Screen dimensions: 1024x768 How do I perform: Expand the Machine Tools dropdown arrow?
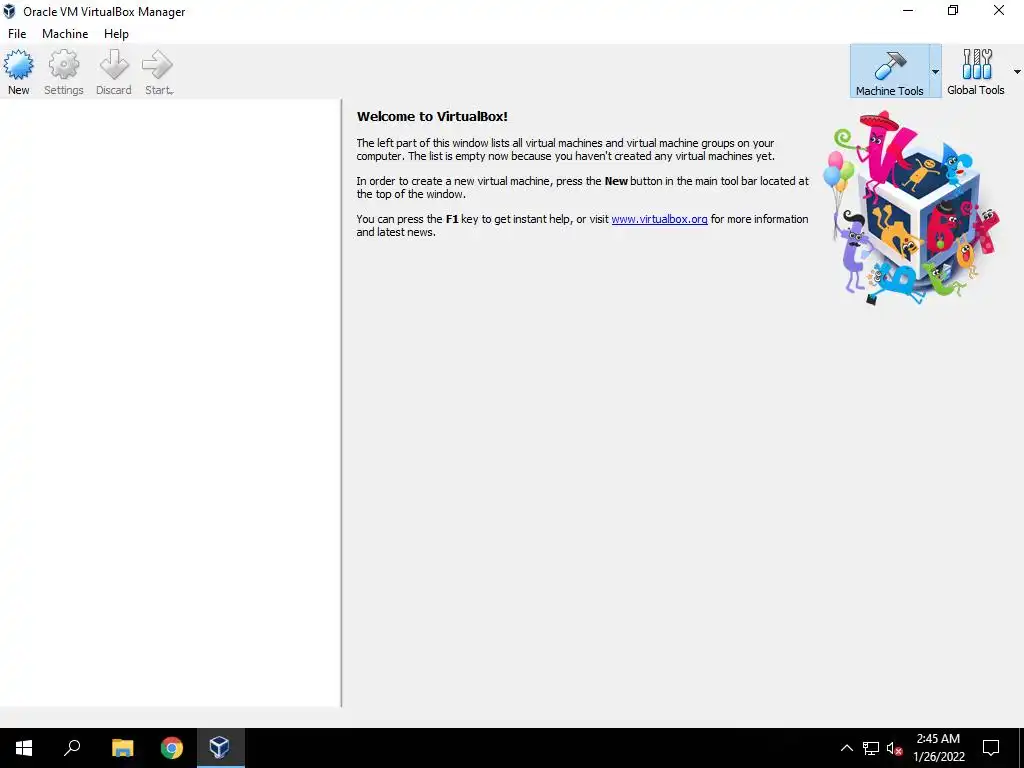click(935, 72)
